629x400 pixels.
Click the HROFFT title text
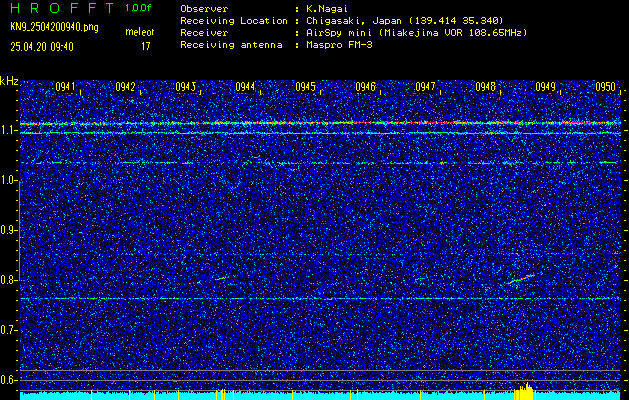point(62,8)
